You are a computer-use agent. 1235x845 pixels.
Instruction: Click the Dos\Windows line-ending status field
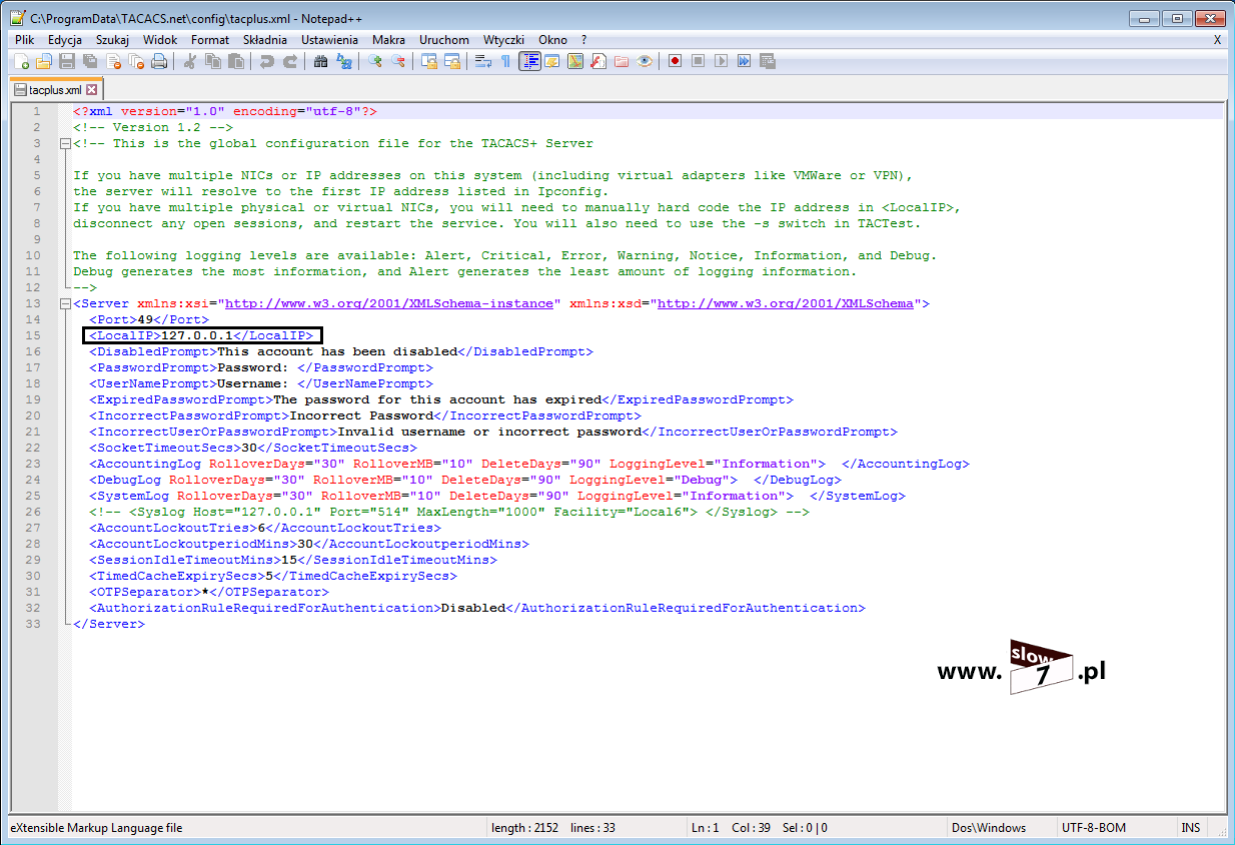click(x=989, y=828)
